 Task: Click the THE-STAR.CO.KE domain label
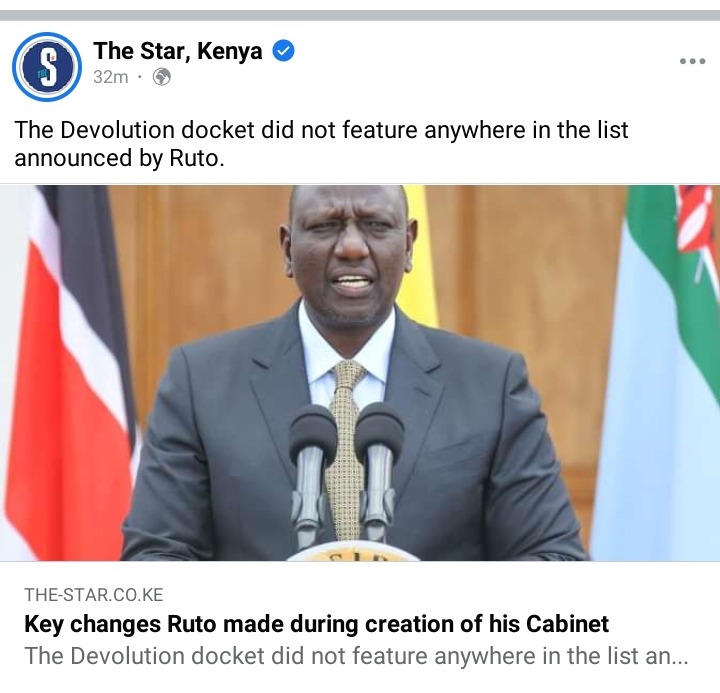(x=94, y=595)
